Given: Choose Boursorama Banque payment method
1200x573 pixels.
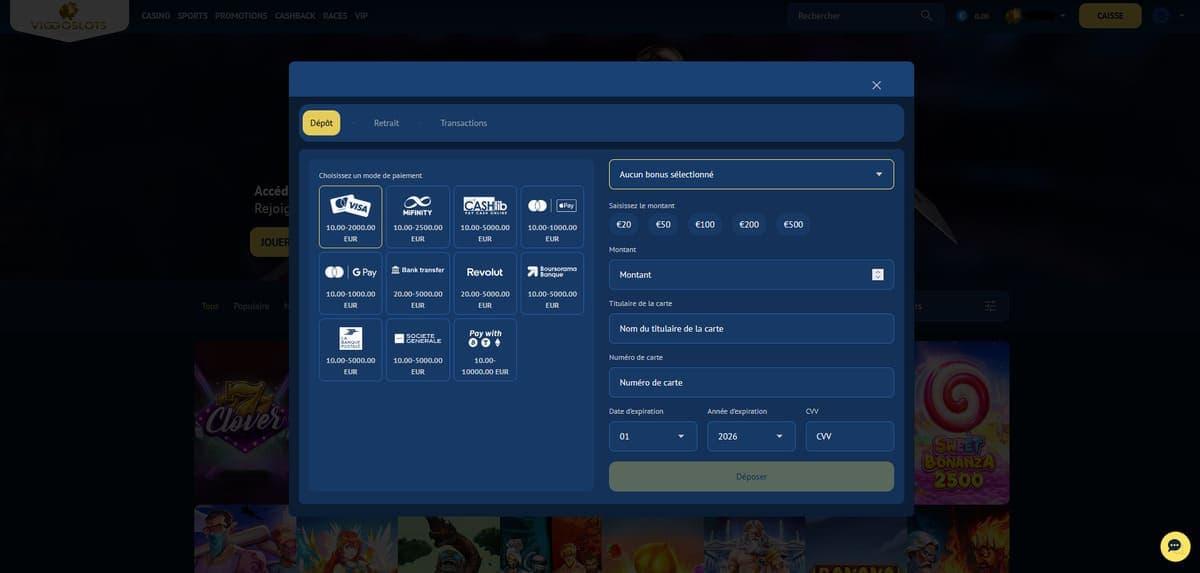Looking at the screenshot, I should point(552,283).
